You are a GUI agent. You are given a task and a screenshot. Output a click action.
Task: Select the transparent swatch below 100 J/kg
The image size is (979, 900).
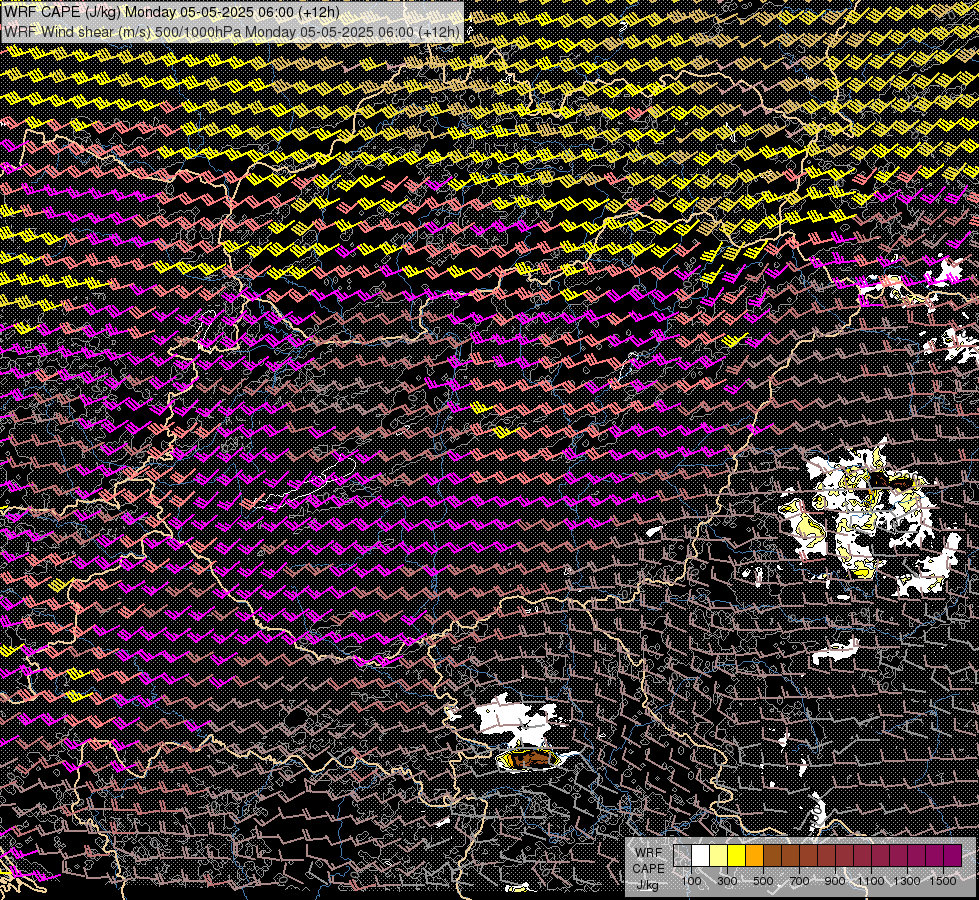coord(682,855)
